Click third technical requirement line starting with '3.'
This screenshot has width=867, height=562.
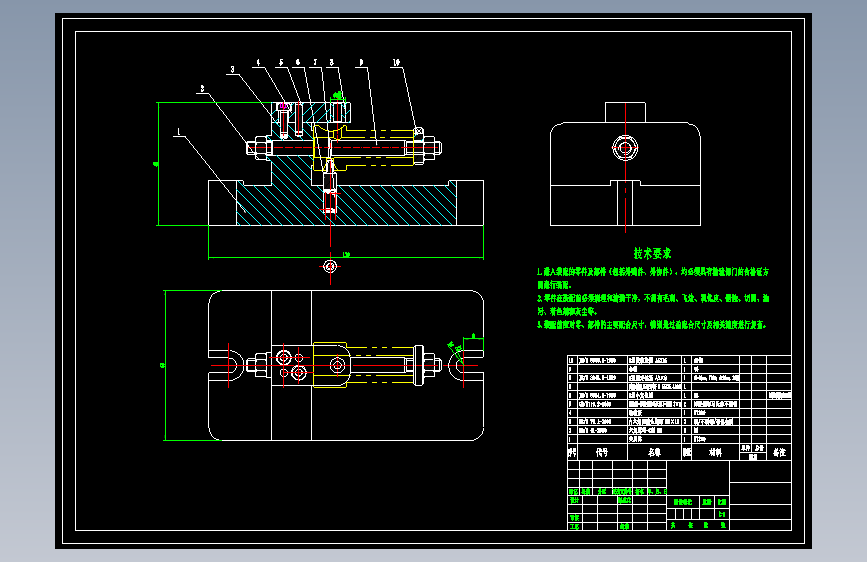click(651, 325)
